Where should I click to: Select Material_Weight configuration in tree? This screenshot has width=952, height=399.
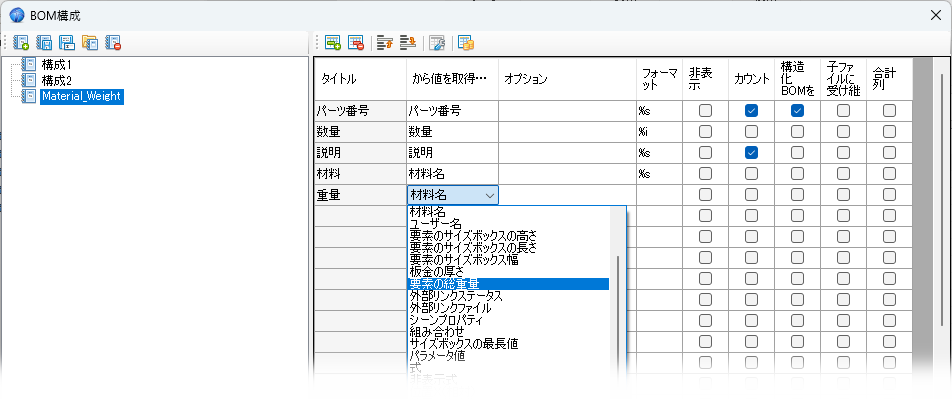[82, 96]
